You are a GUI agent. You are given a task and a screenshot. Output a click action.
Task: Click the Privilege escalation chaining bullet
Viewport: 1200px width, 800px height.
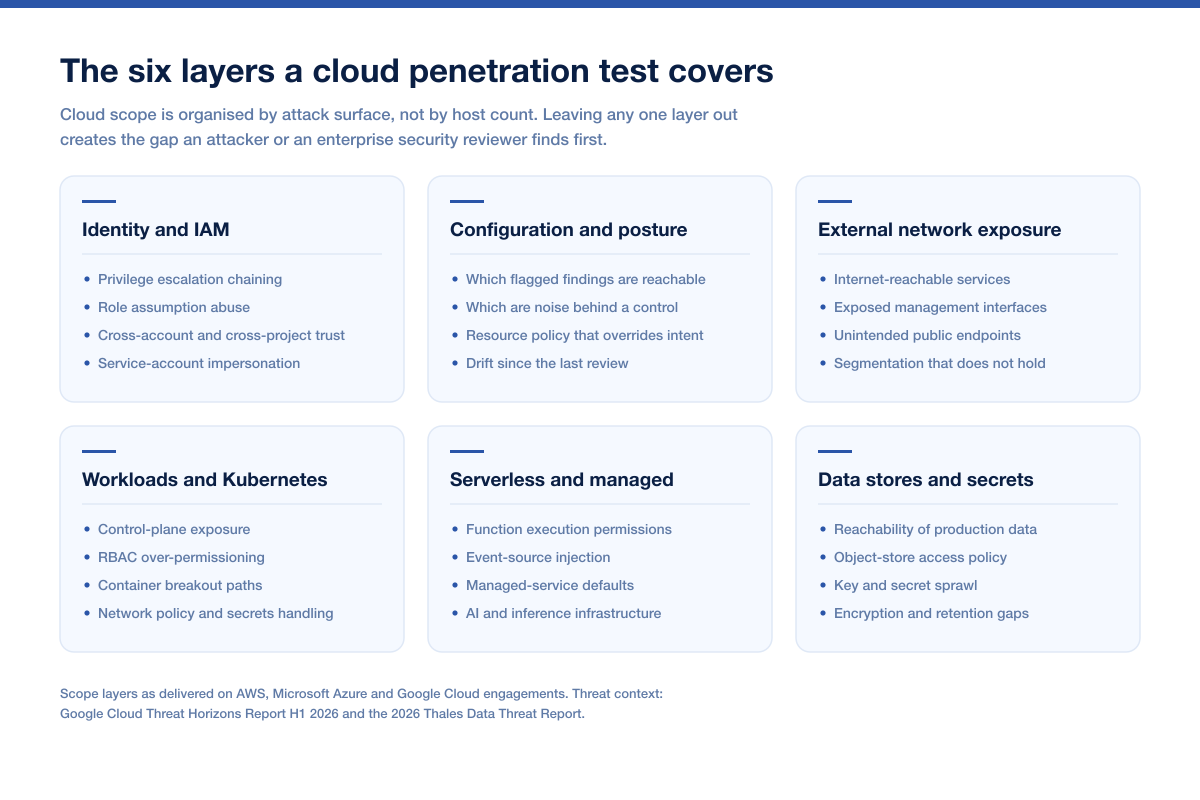click(190, 280)
